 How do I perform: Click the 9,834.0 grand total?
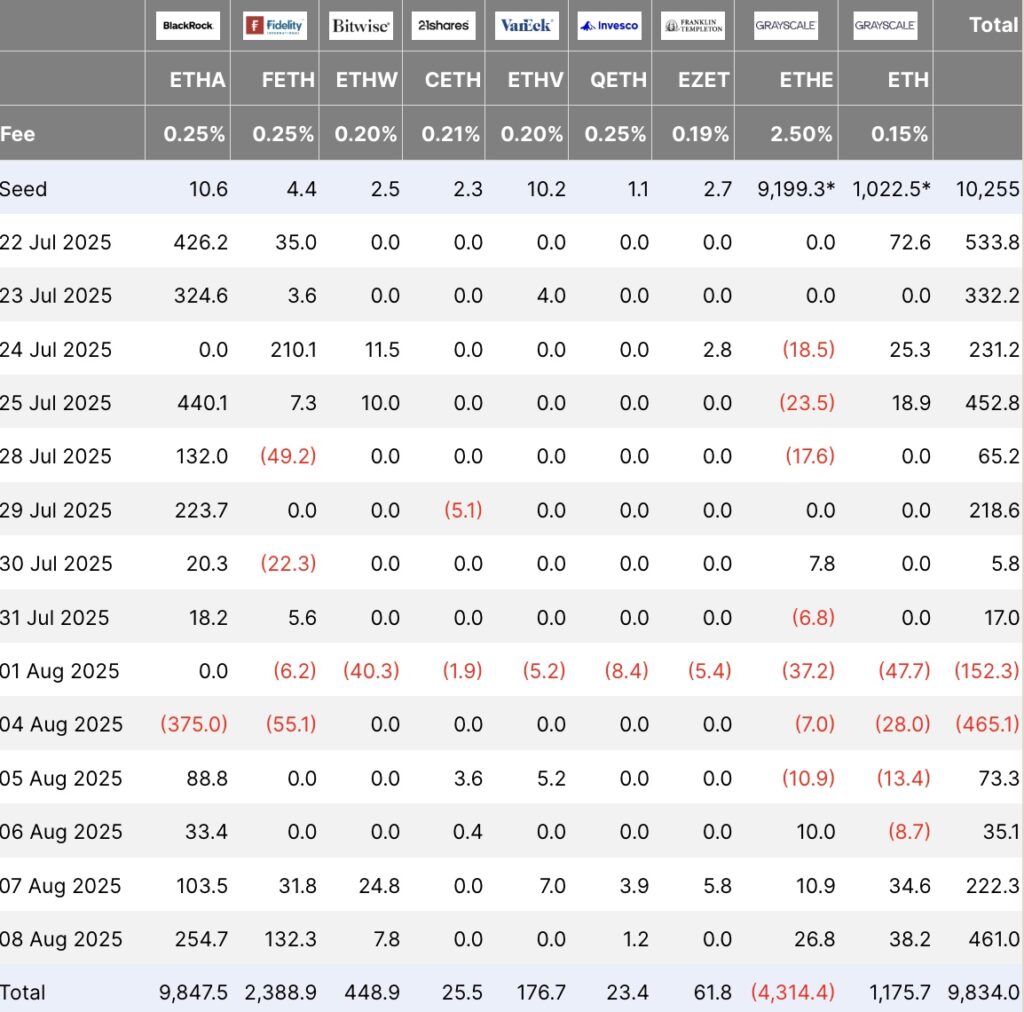[984, 993]
